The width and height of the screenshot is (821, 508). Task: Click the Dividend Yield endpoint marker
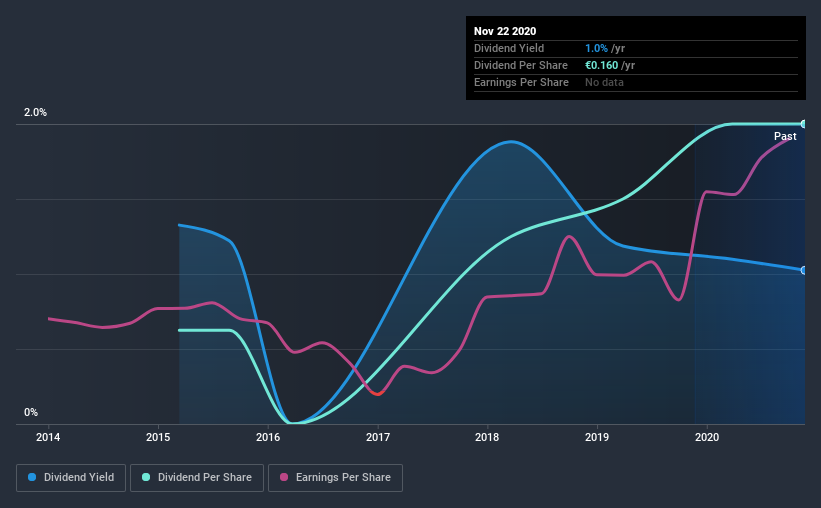click(x=803, y=270)
